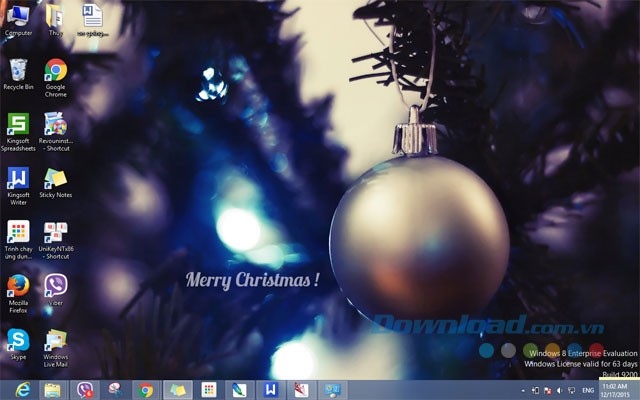640x400 pixels.
Task: Launch the Skype desktop shortcut
Action: [18, 344]
